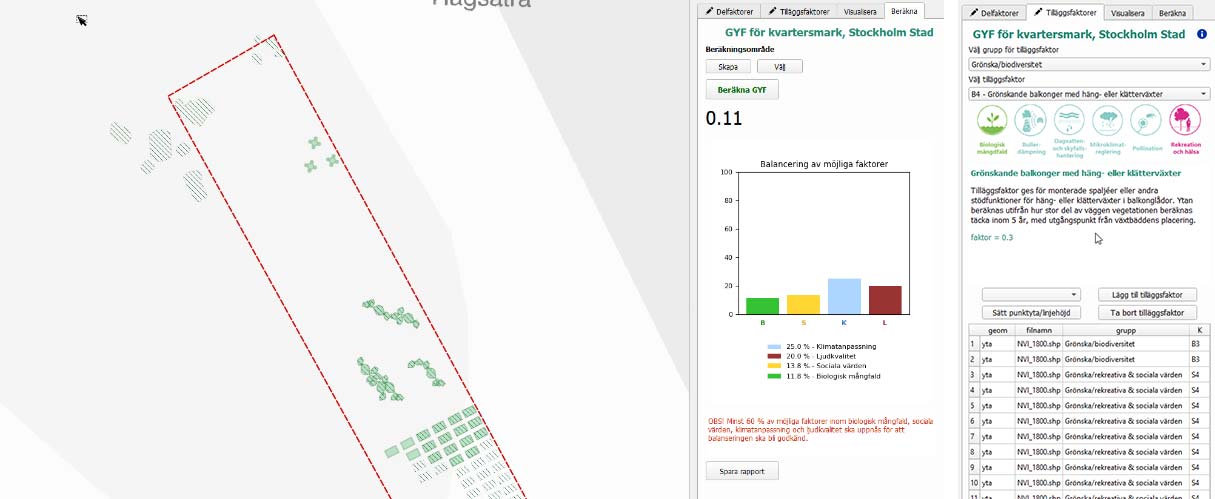Image resolution: width=1215 pixels, height=499 pixels.
Task: Click the 'yta' cell in row 6
Action: tap(998, 421)
